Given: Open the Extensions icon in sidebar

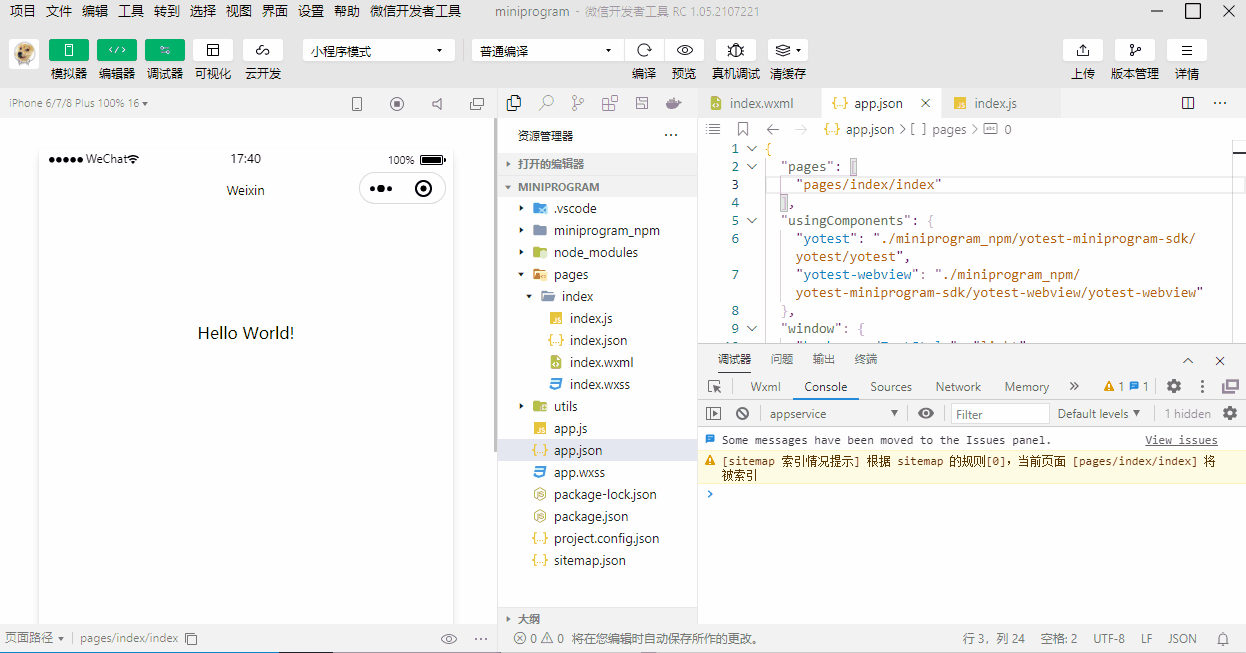Looking at the screenshot, I should [x=610, y=103].
